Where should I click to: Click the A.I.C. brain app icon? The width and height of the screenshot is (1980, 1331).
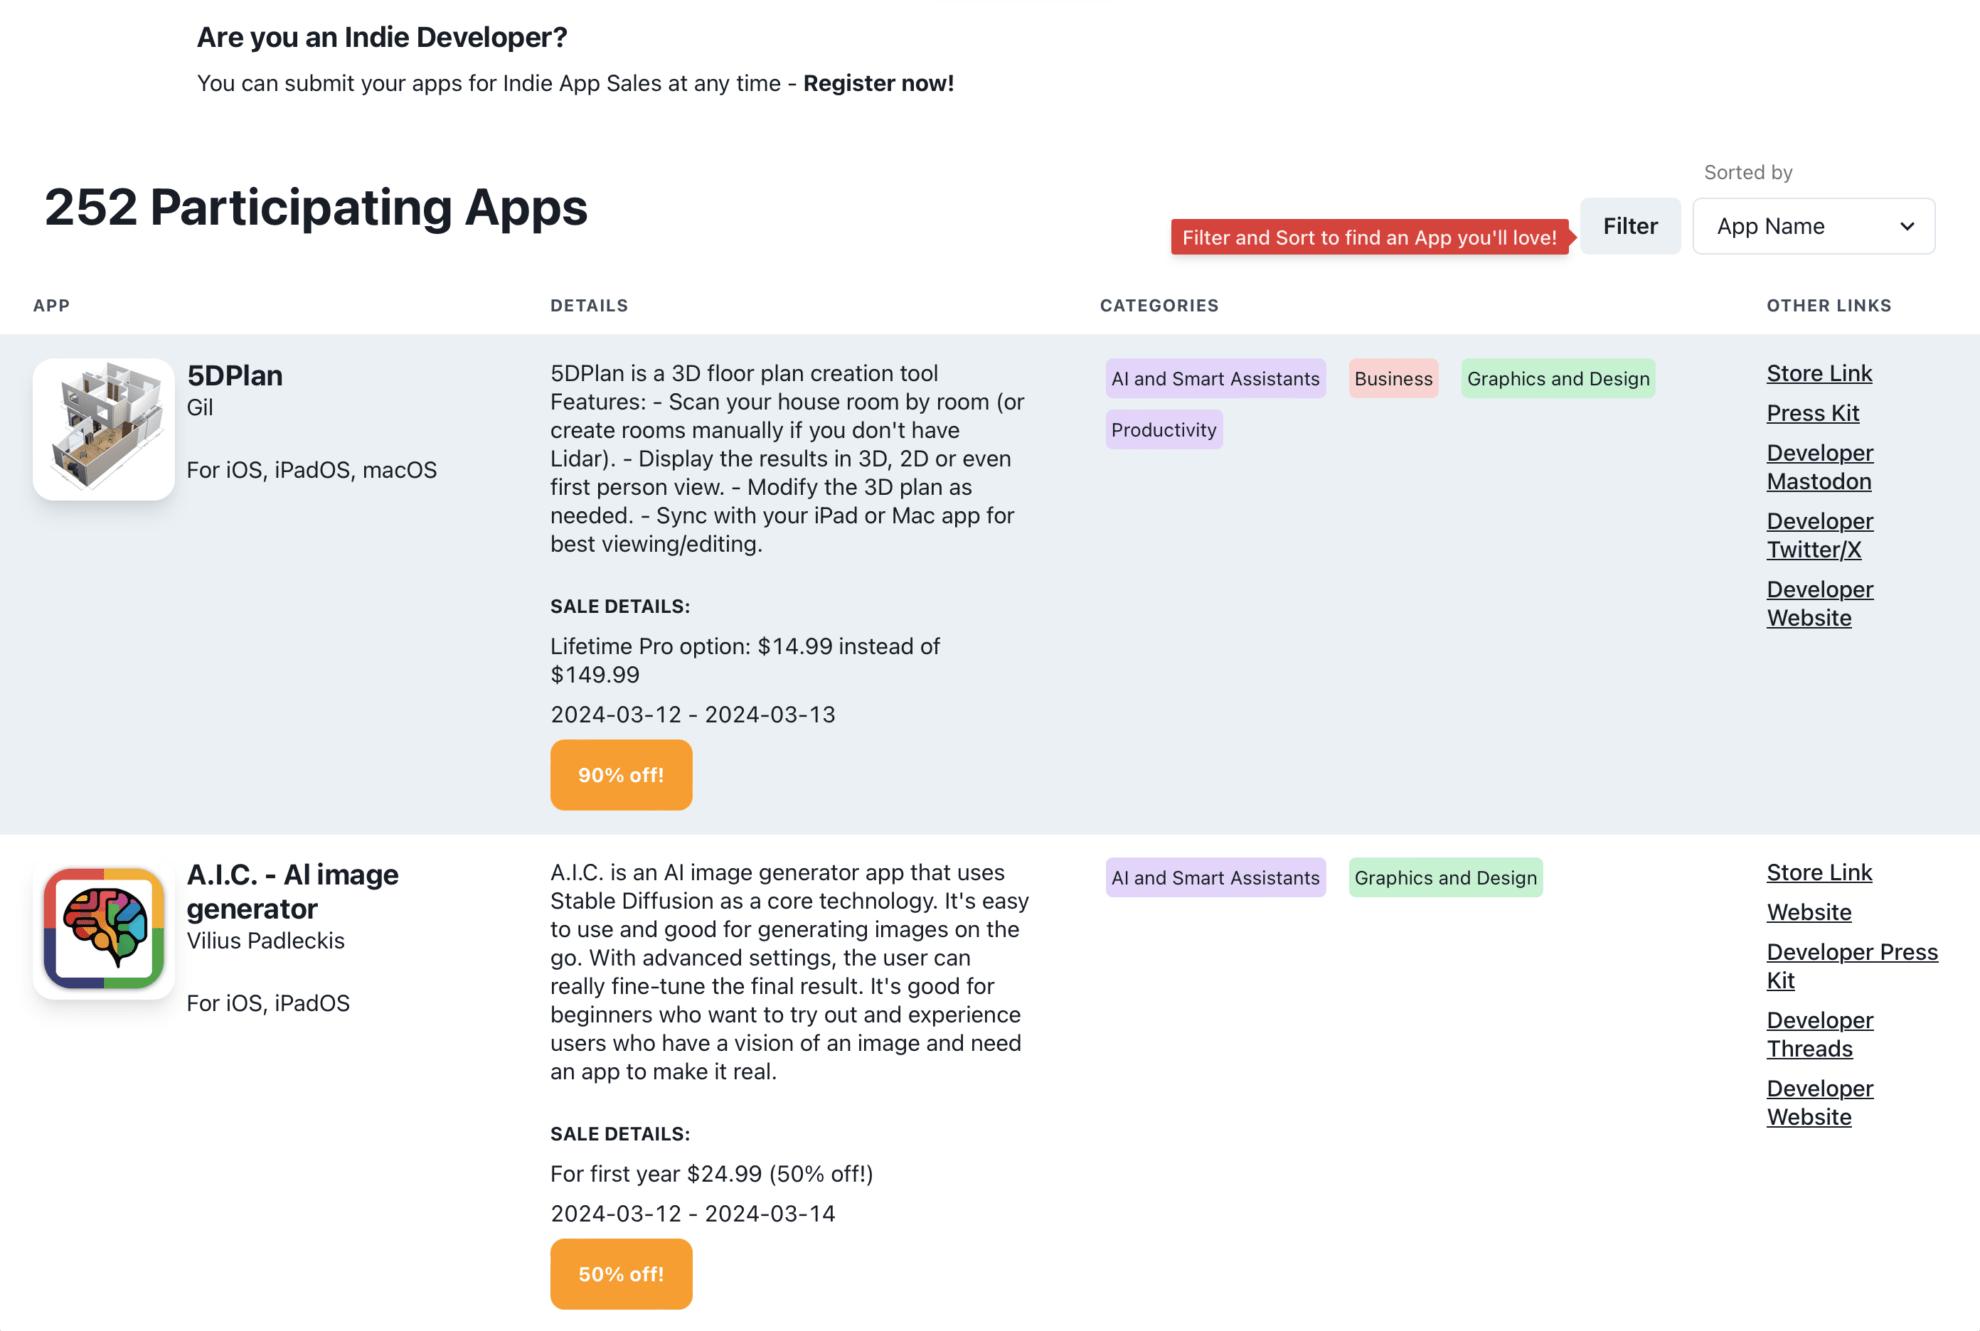coord(104,928)
